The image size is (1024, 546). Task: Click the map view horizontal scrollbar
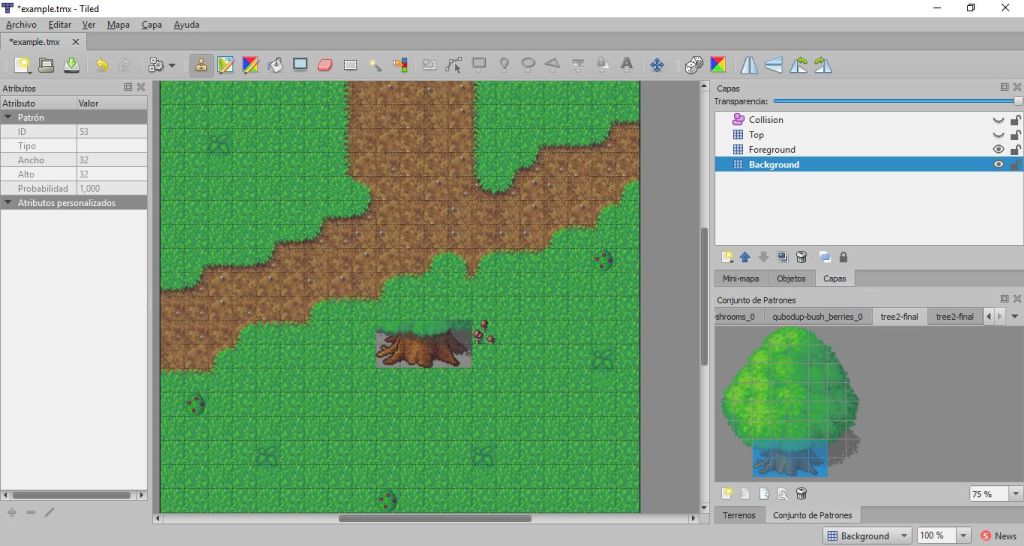[435, 519]
